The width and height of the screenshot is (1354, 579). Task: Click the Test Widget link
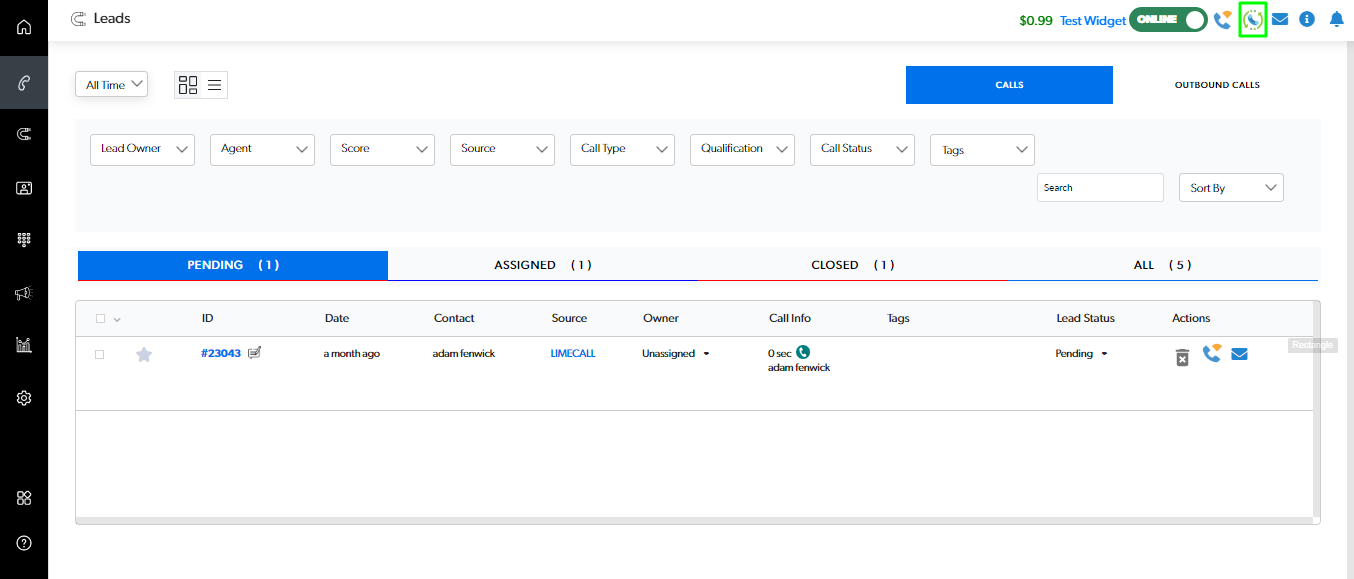point(1093,20)
